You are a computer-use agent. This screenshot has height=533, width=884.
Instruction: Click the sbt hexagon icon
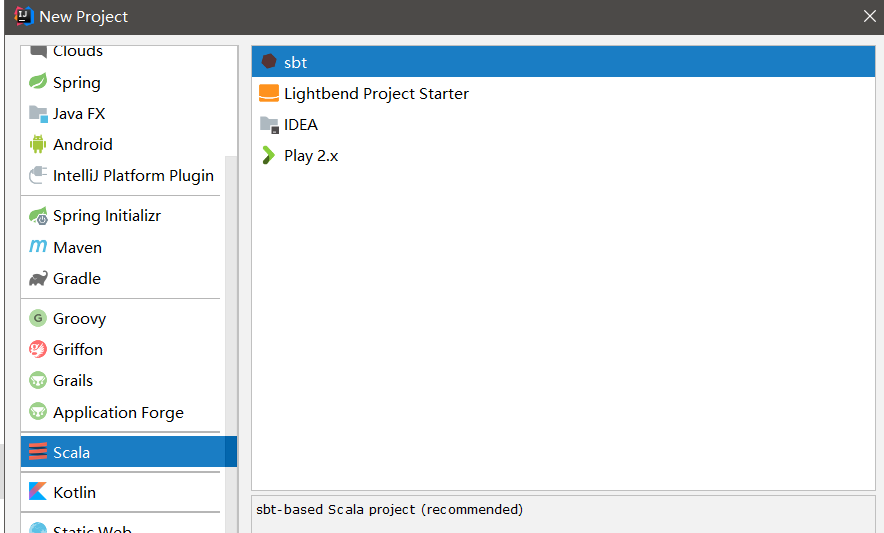pyautogui.click(x=268, y=62)
